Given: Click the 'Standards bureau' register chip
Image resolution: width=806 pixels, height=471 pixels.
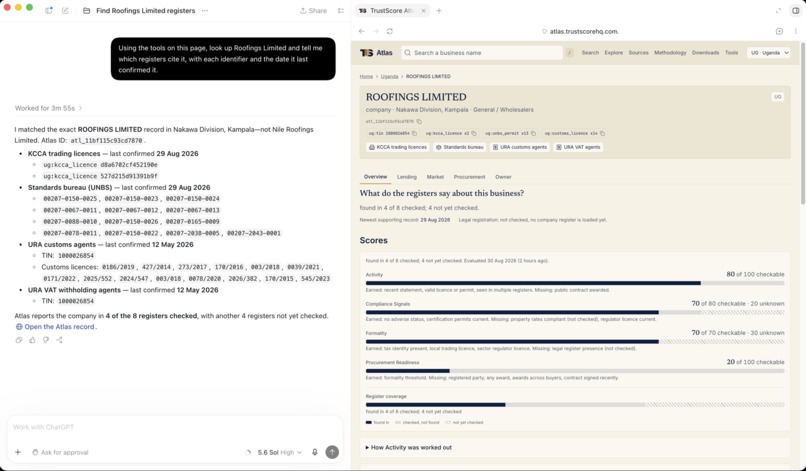Looking at the screenshot, I should (x=460, y=147).
